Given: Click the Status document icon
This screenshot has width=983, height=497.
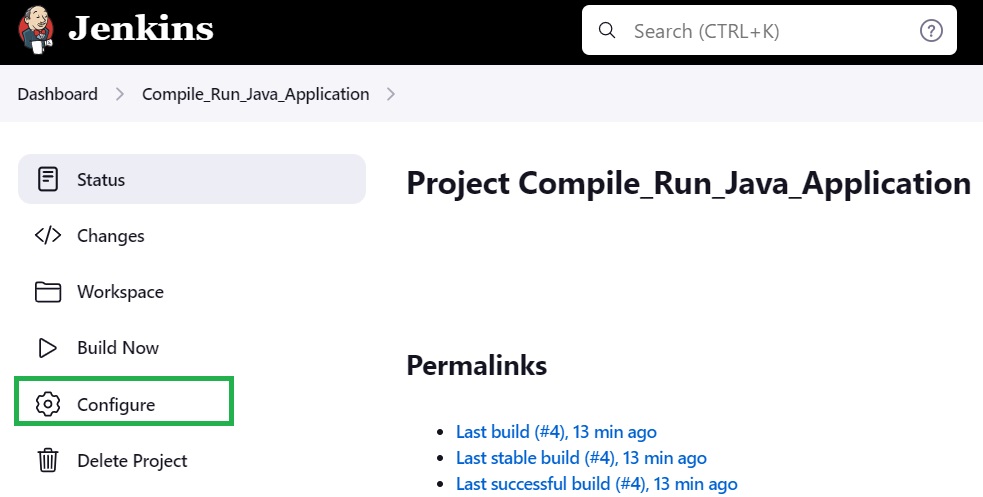Looking at the screenshot, I should click(x=48, y=179).
